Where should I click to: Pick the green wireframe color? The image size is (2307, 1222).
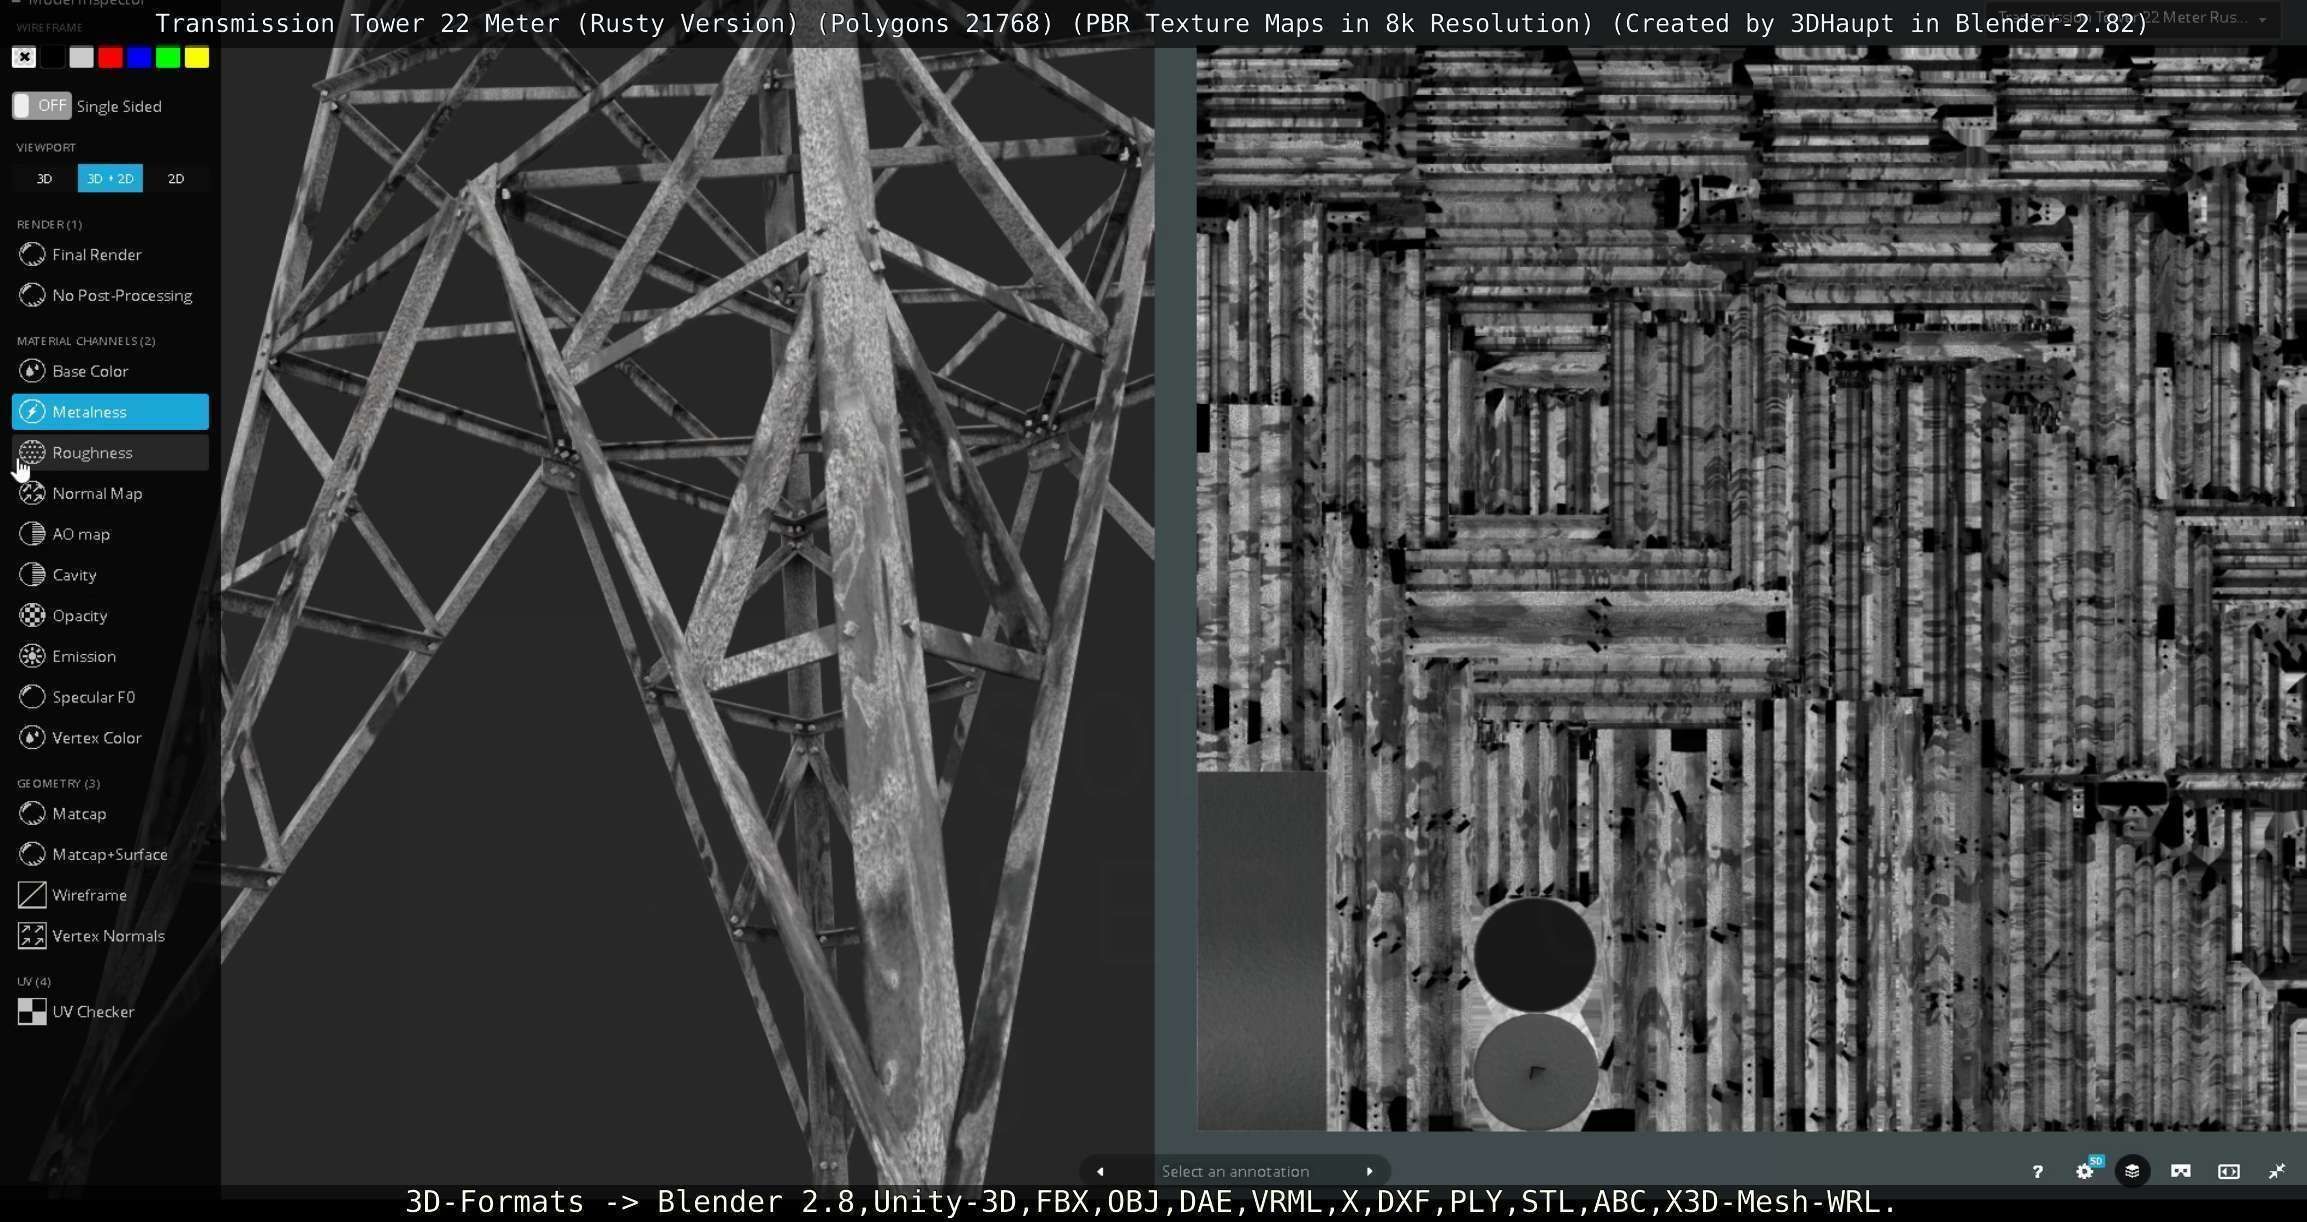(x=168, y=58)
